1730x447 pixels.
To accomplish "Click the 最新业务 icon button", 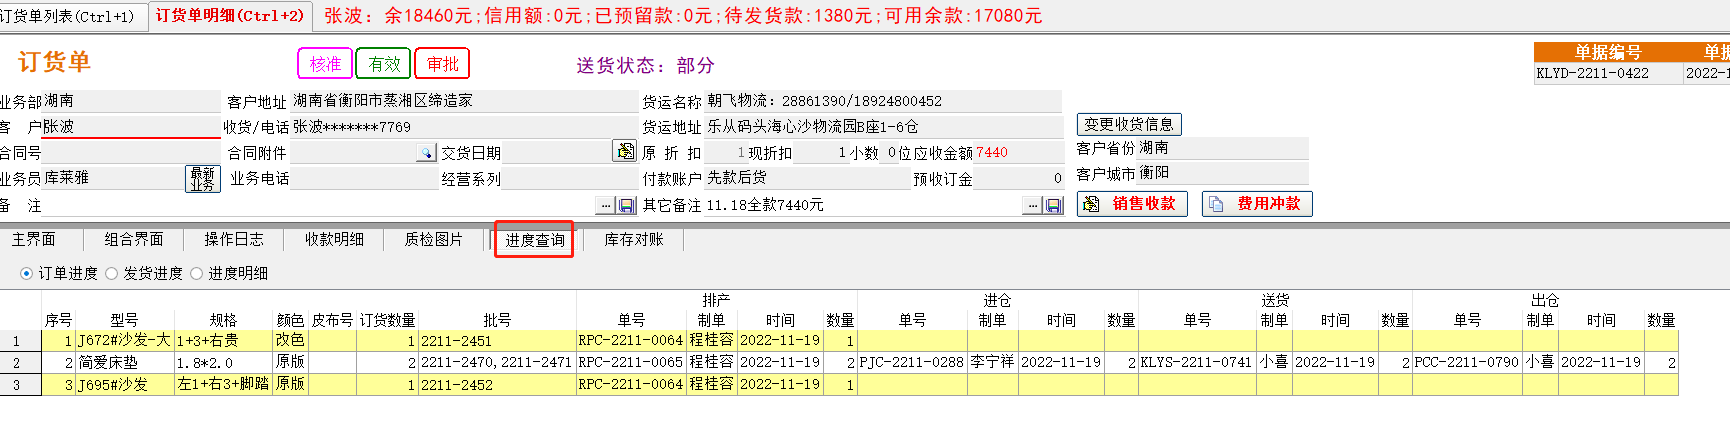I will point(202,179).
